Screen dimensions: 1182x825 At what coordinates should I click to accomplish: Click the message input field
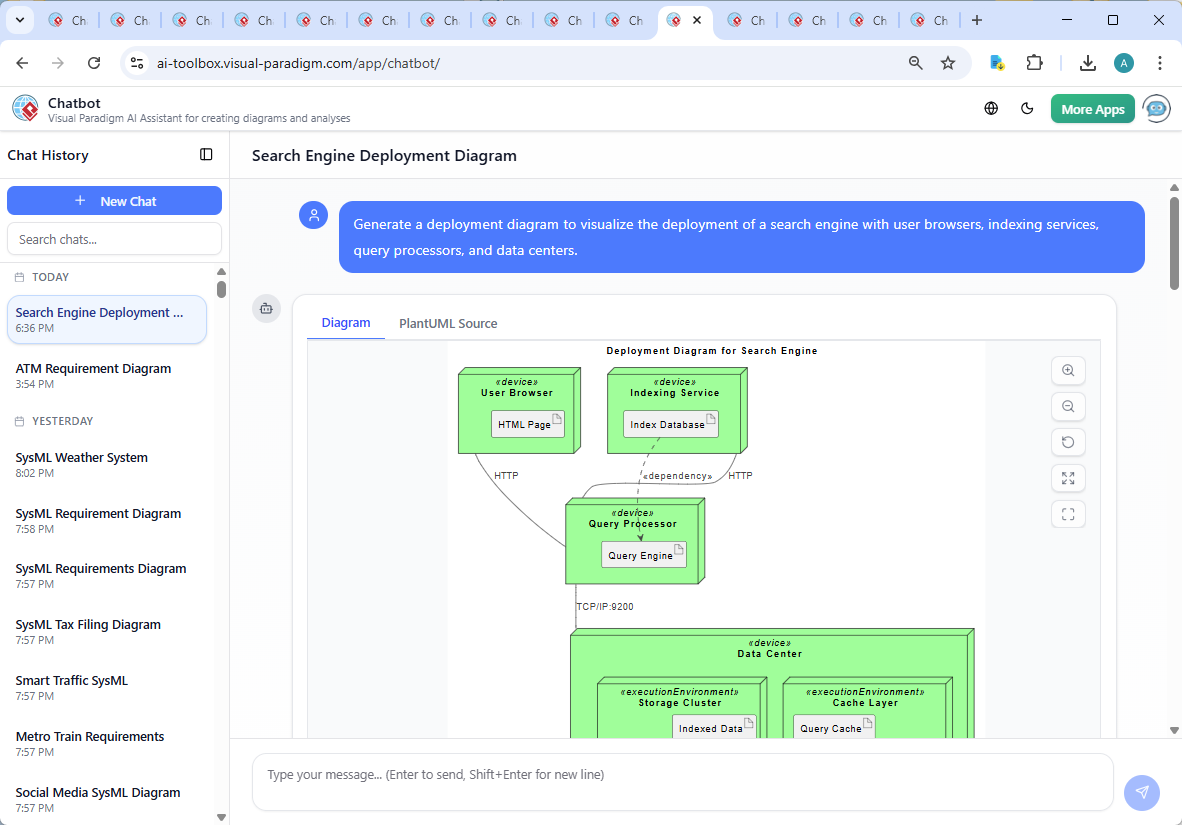[683, 782]
